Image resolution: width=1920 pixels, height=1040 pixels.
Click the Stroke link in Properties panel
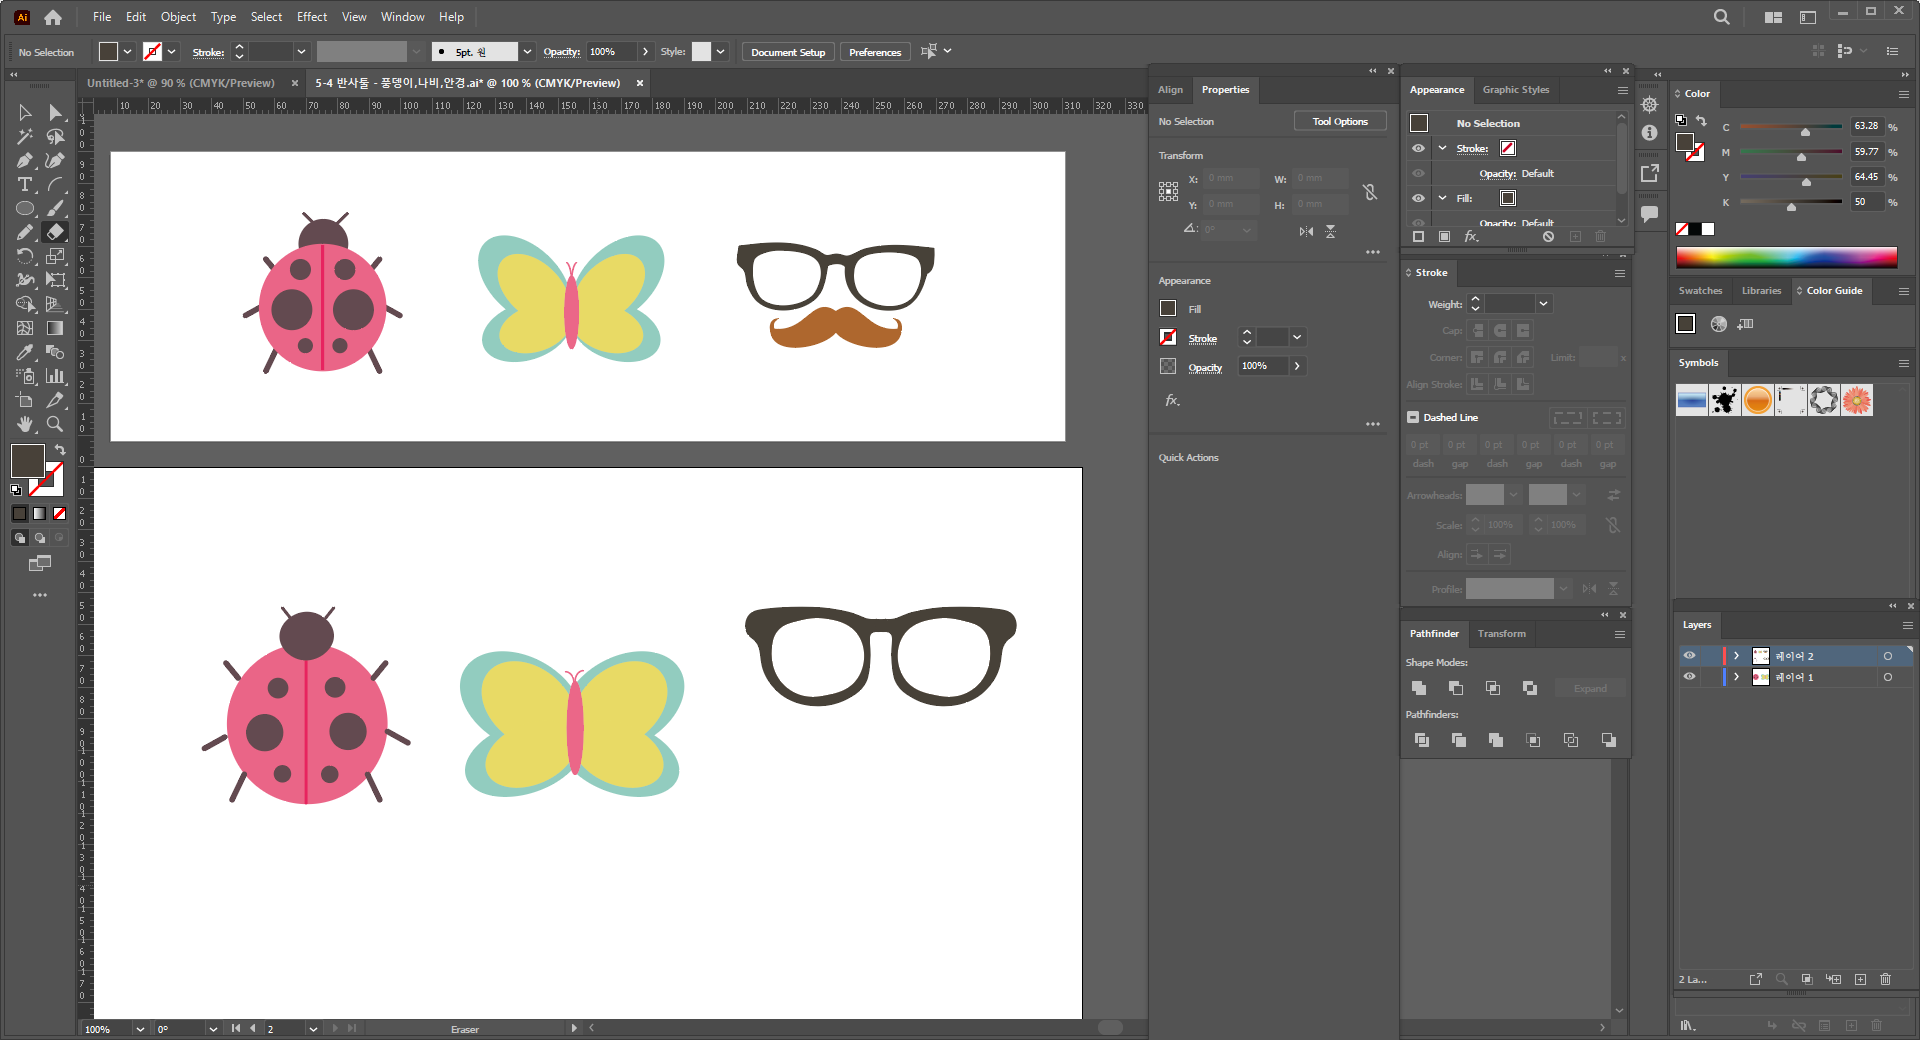pos(1203,338)
